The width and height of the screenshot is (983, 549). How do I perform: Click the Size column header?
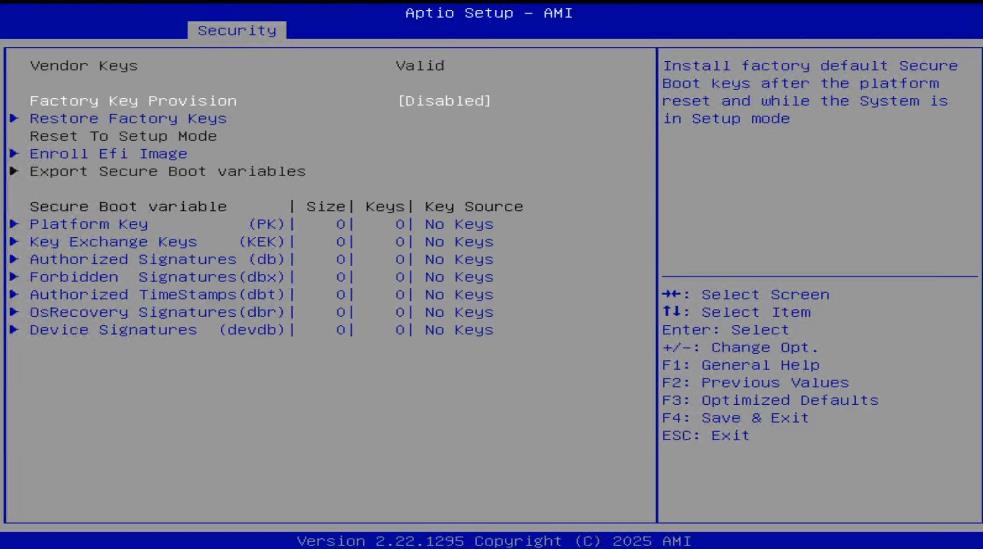325,206
